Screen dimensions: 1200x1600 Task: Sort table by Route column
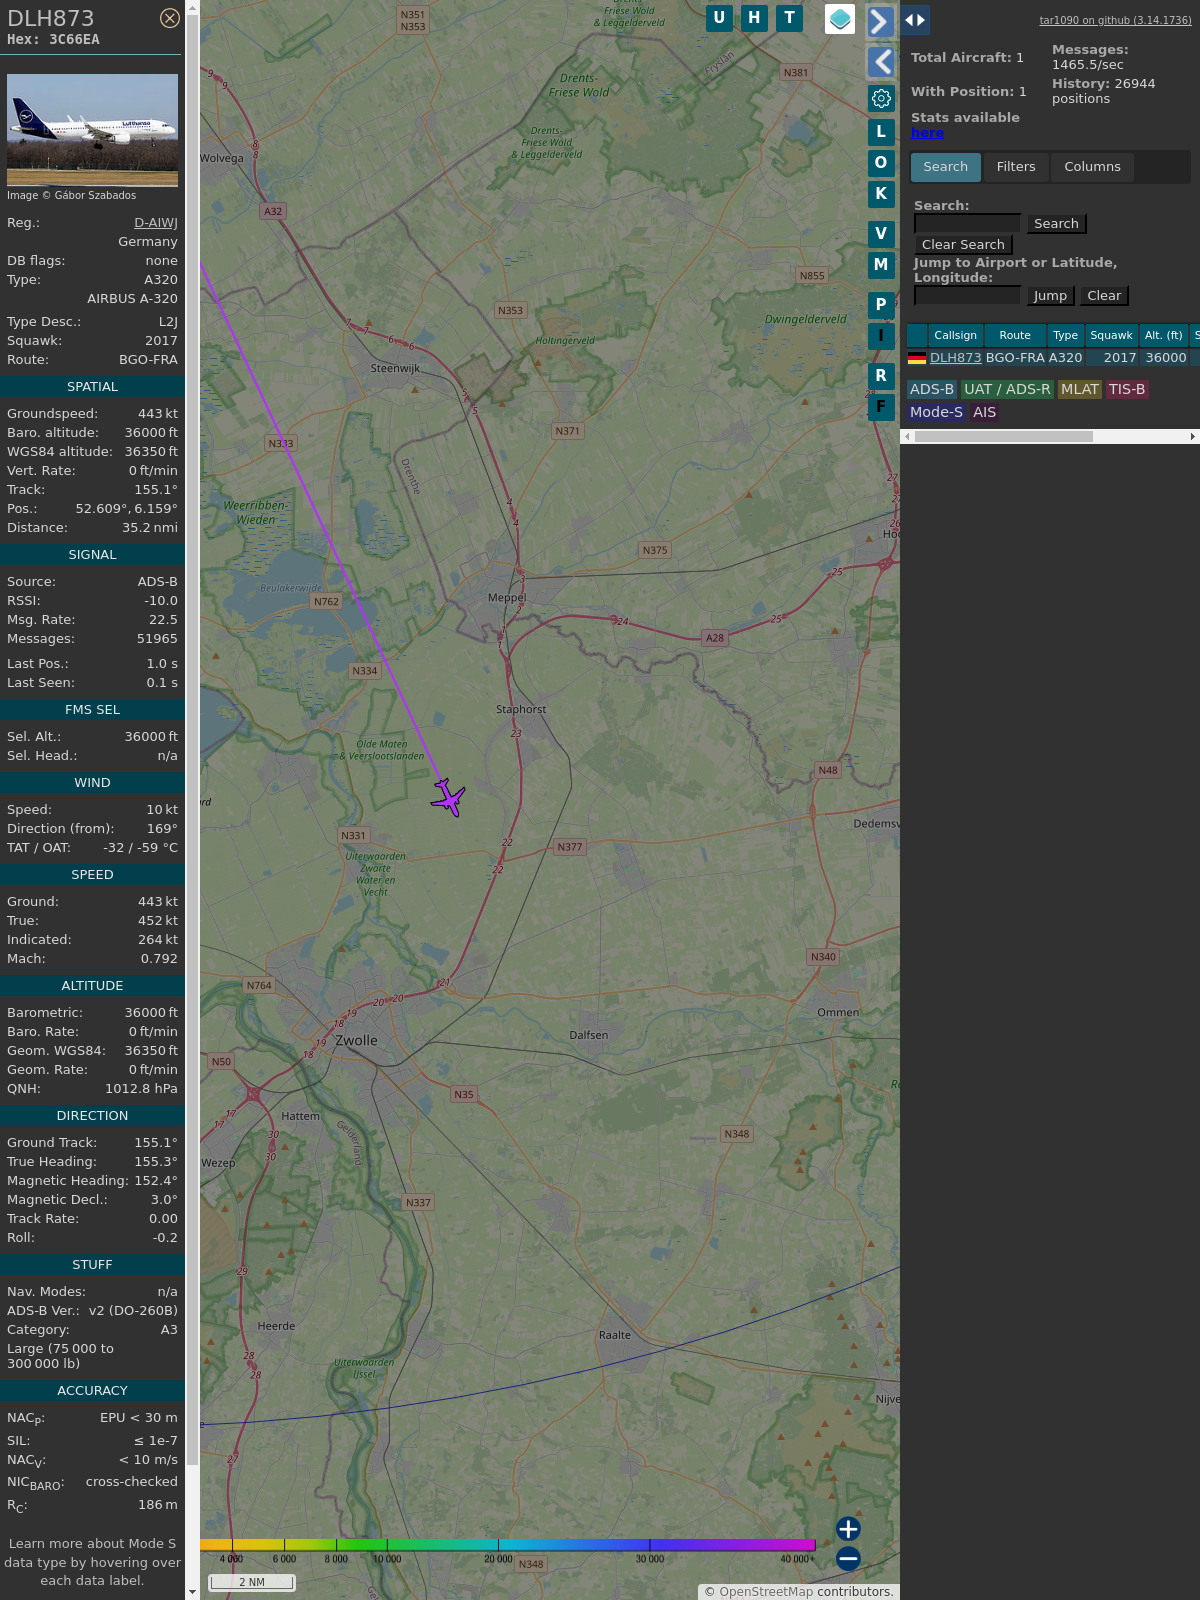coord(1015,335)
